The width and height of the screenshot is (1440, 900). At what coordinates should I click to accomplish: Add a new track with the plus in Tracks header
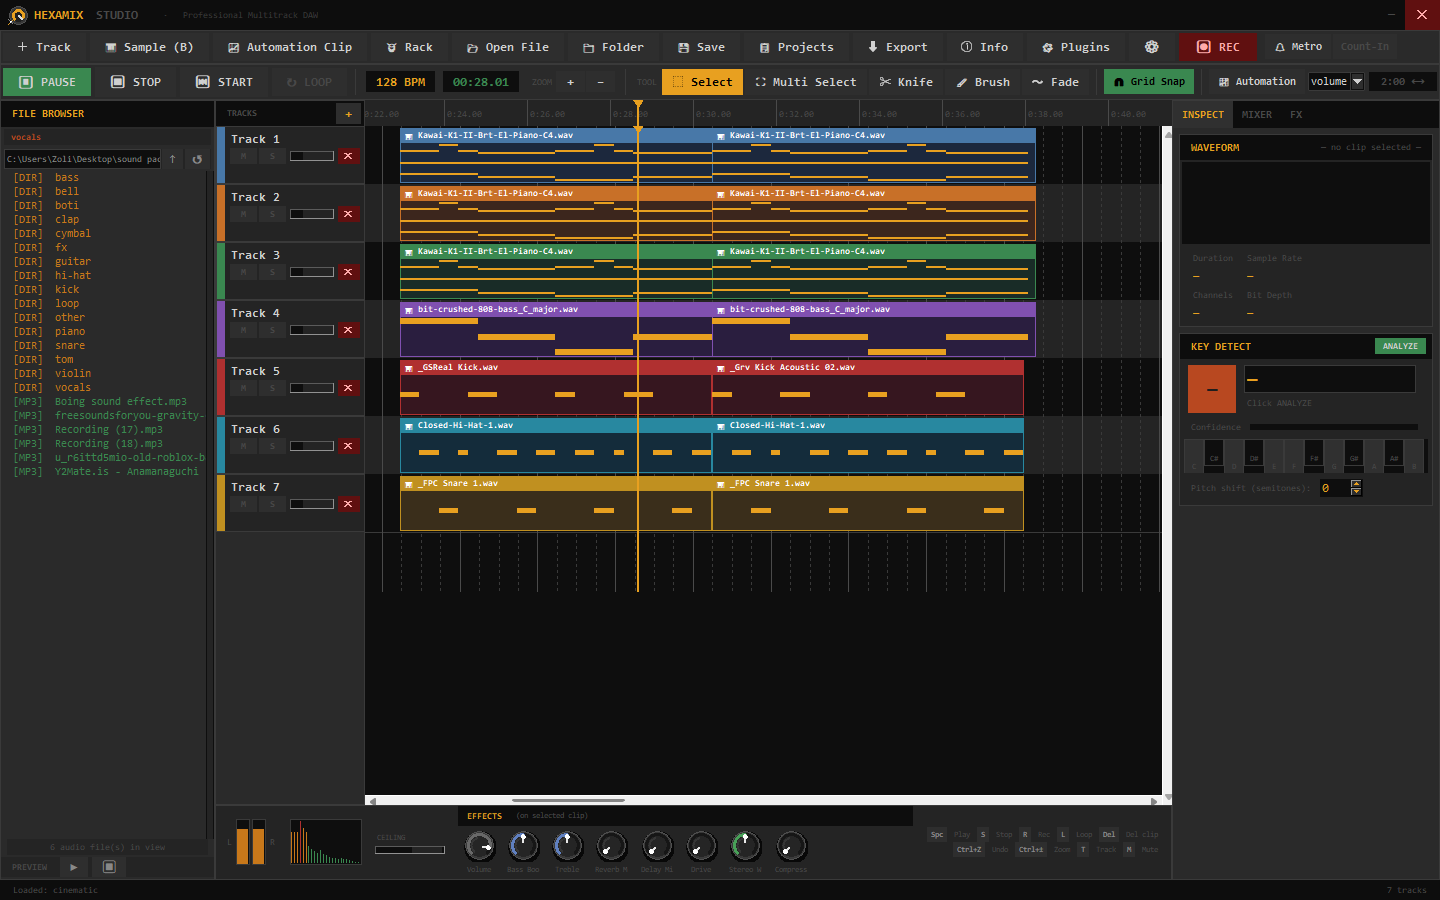click(x=348, y=114)
